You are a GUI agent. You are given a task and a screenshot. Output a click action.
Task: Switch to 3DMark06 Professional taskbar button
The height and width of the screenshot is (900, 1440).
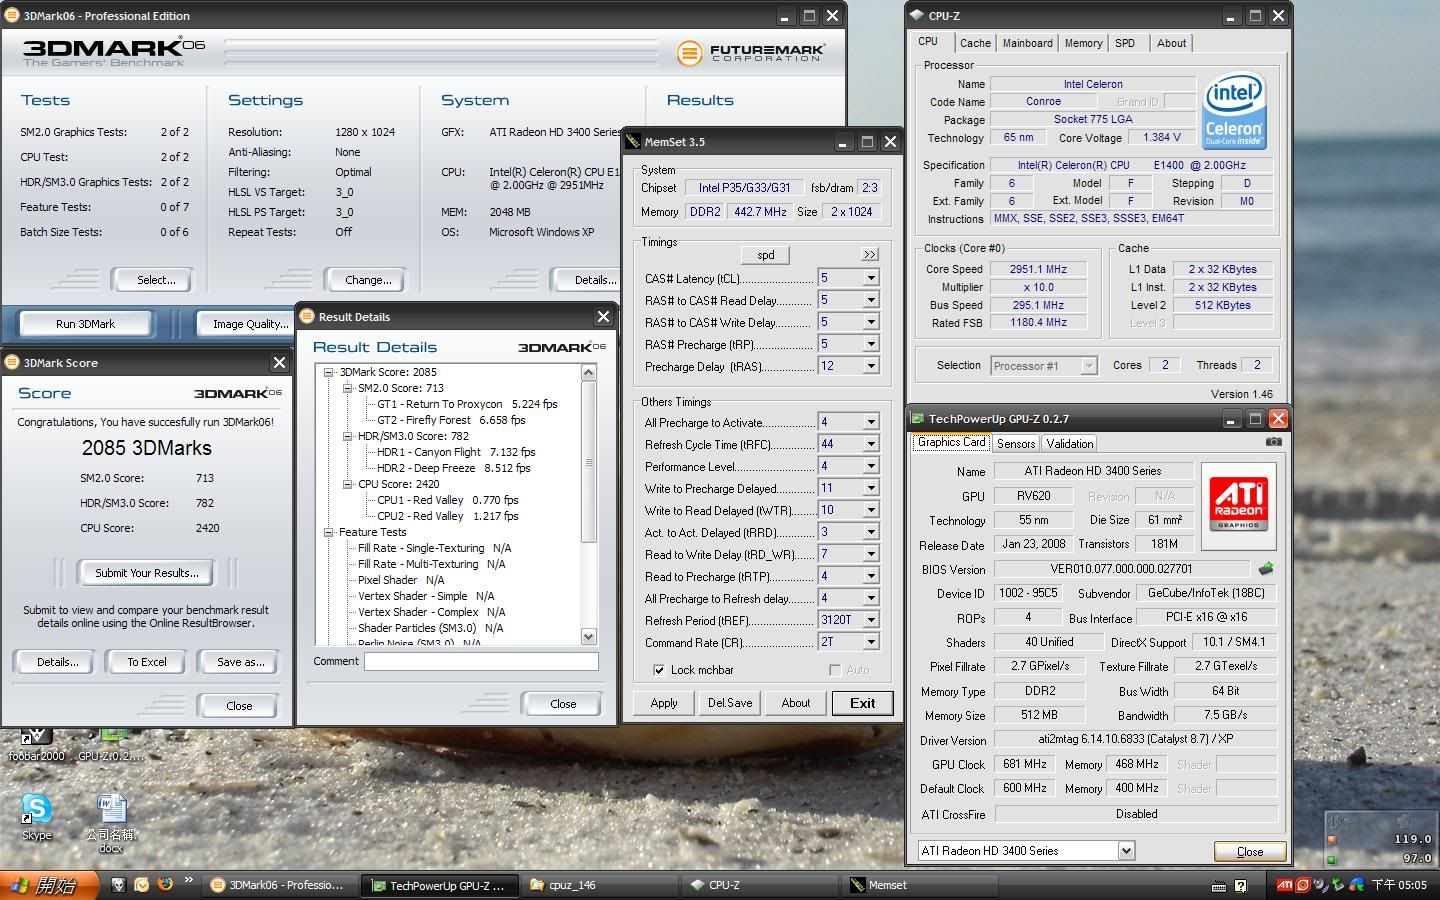[278, 885]
